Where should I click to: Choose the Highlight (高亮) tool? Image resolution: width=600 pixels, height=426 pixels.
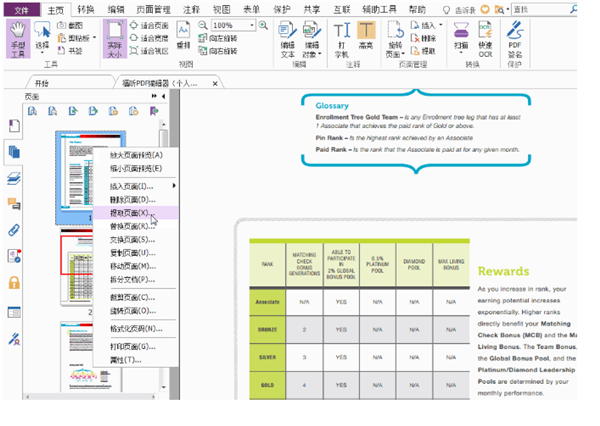click(x=366, y=36)
